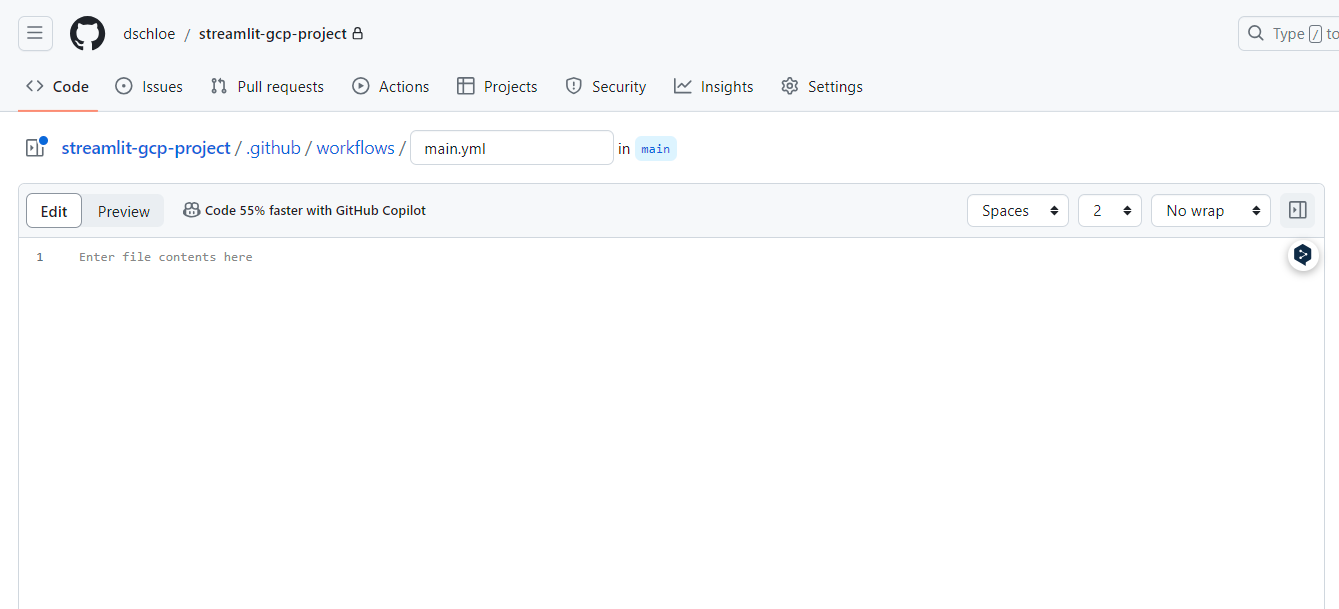This screenshot has height=609, width=1339.
Task: Click line number 1 in the gutter
Action: click(40, 257)
